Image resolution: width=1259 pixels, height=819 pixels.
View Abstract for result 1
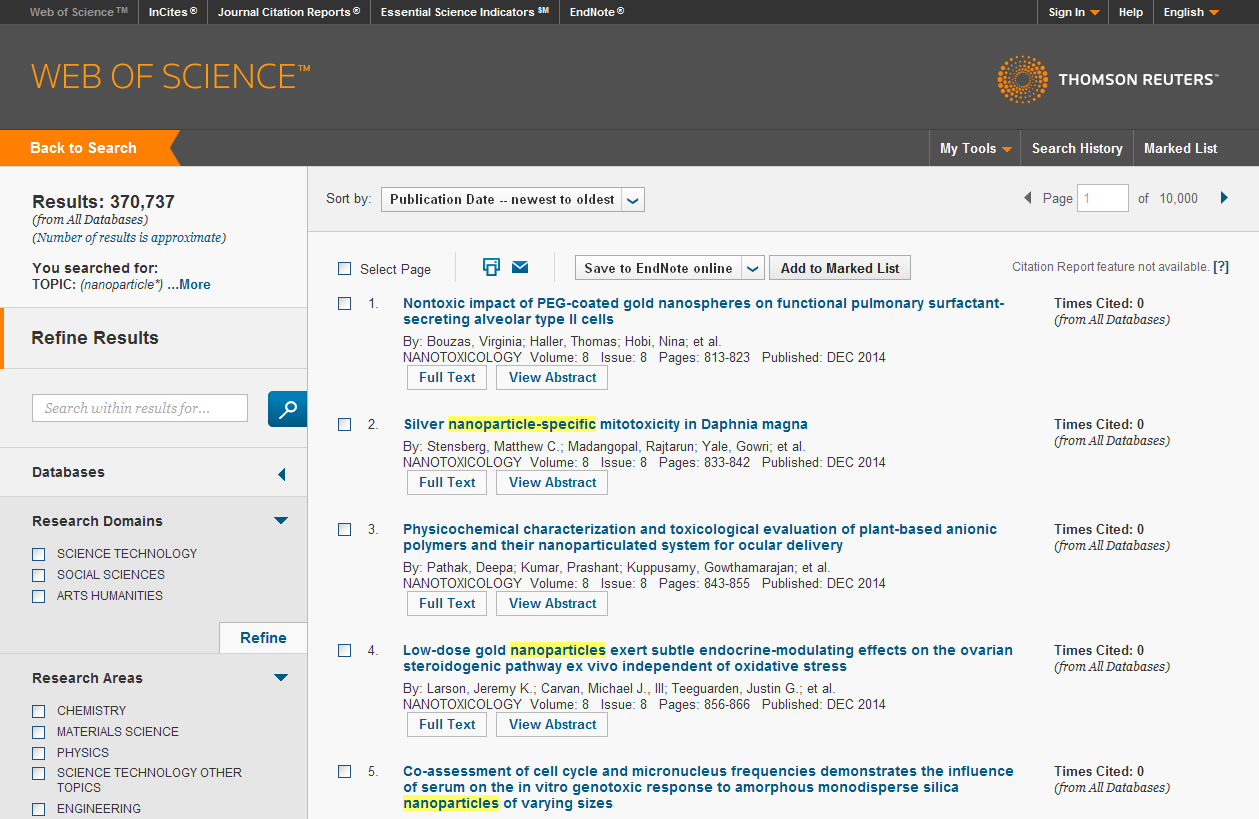(552, 378)
